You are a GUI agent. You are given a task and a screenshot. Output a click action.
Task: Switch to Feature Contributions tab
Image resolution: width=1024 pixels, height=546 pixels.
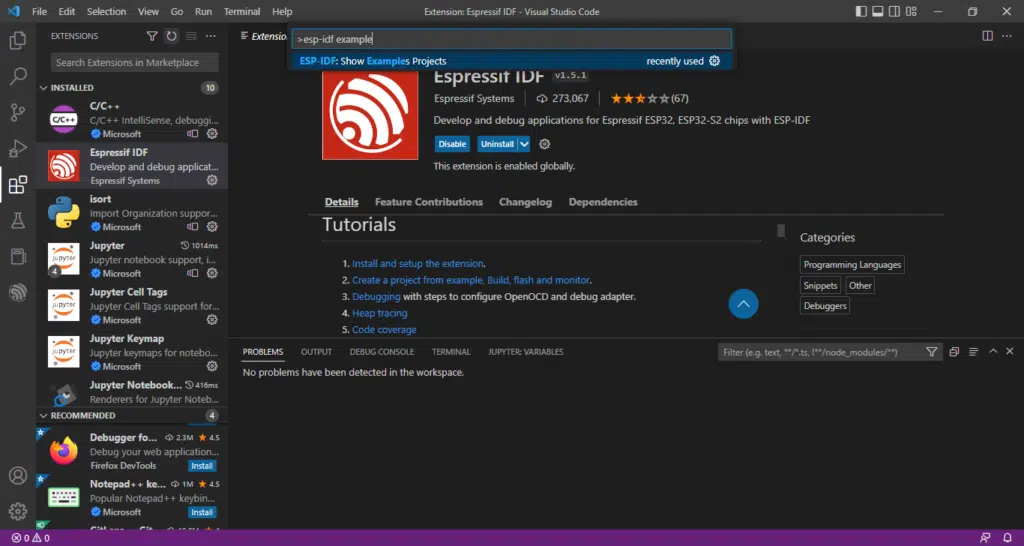tap(429, 202)
